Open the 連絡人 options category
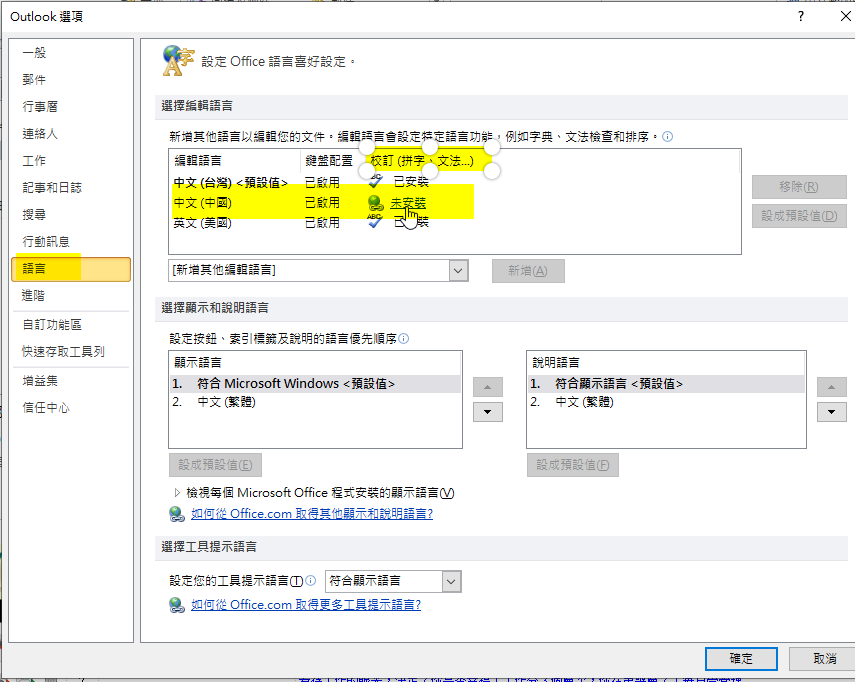Screen dimensions: 855x682 pyautogui.click(x=71, y=134)
